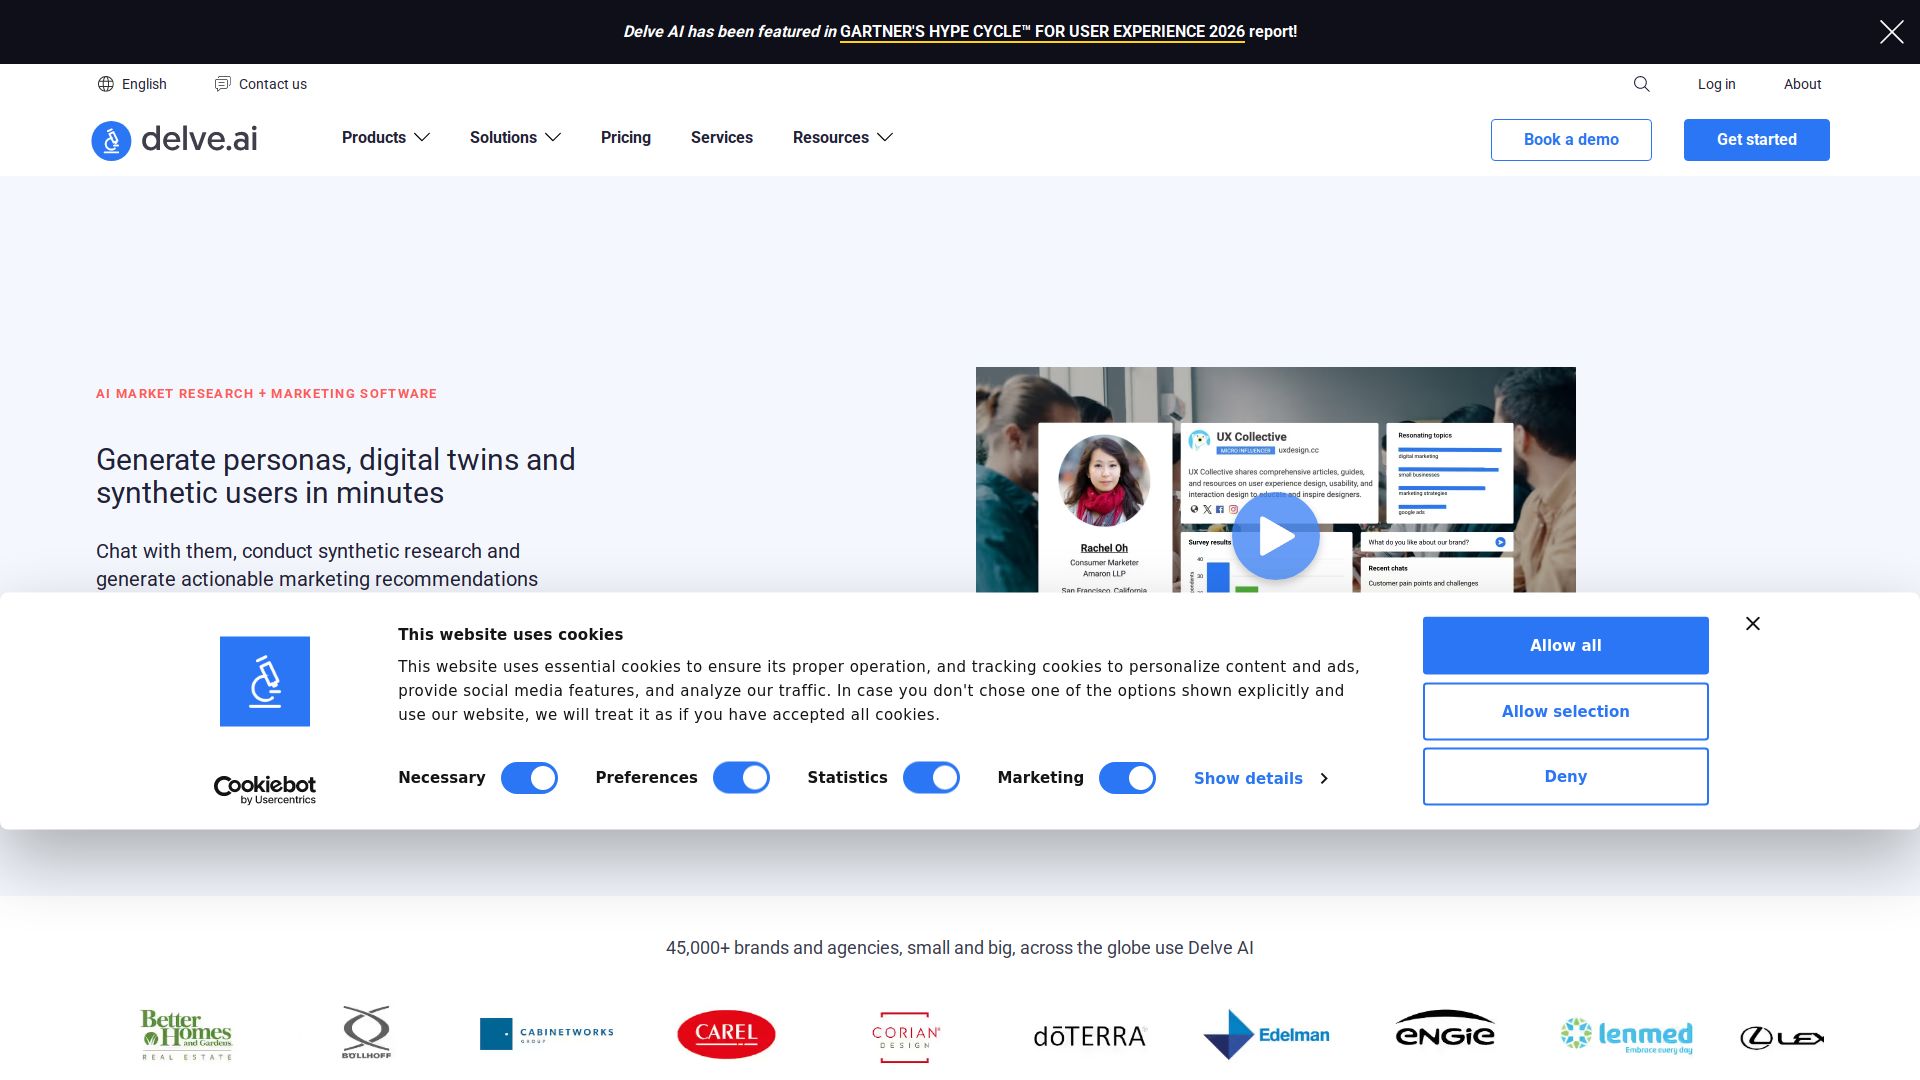Click the 'Generate personas, digital twins' headline

click(x=336, y=476)
